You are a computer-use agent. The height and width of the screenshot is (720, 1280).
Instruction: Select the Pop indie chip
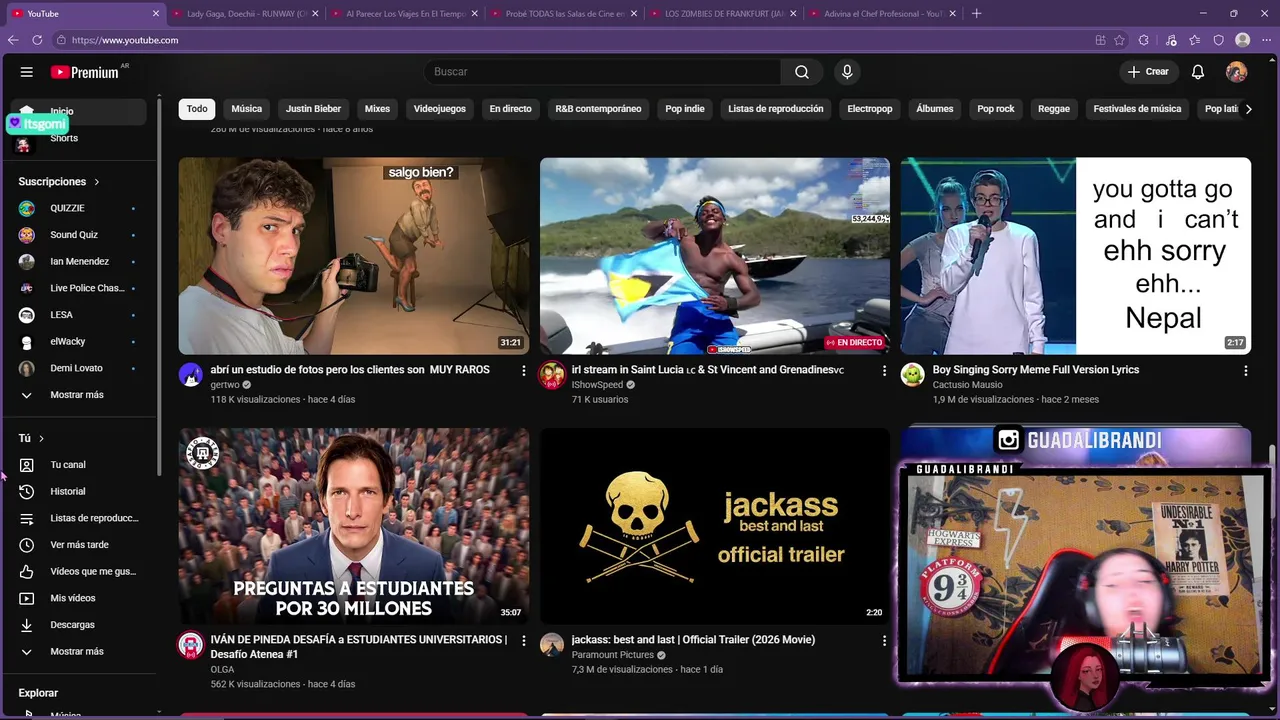[685, 109]
